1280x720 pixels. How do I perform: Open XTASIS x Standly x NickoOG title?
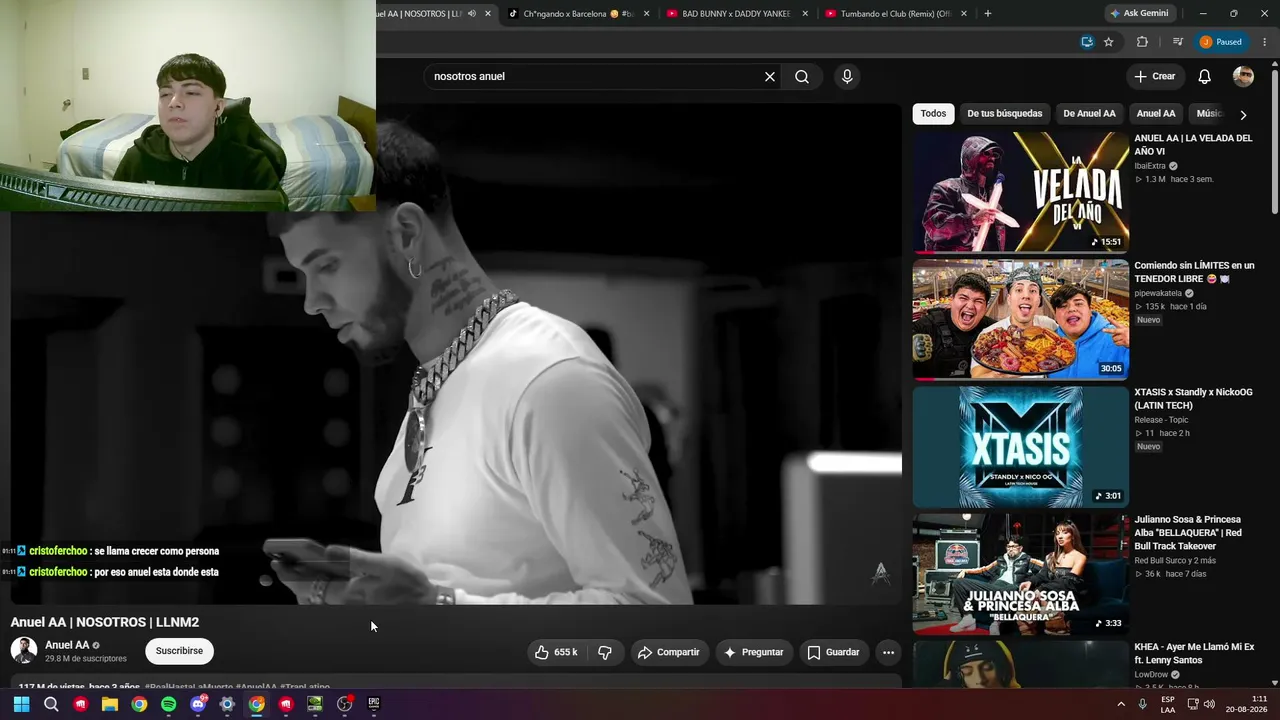[x=1193, y=399]
